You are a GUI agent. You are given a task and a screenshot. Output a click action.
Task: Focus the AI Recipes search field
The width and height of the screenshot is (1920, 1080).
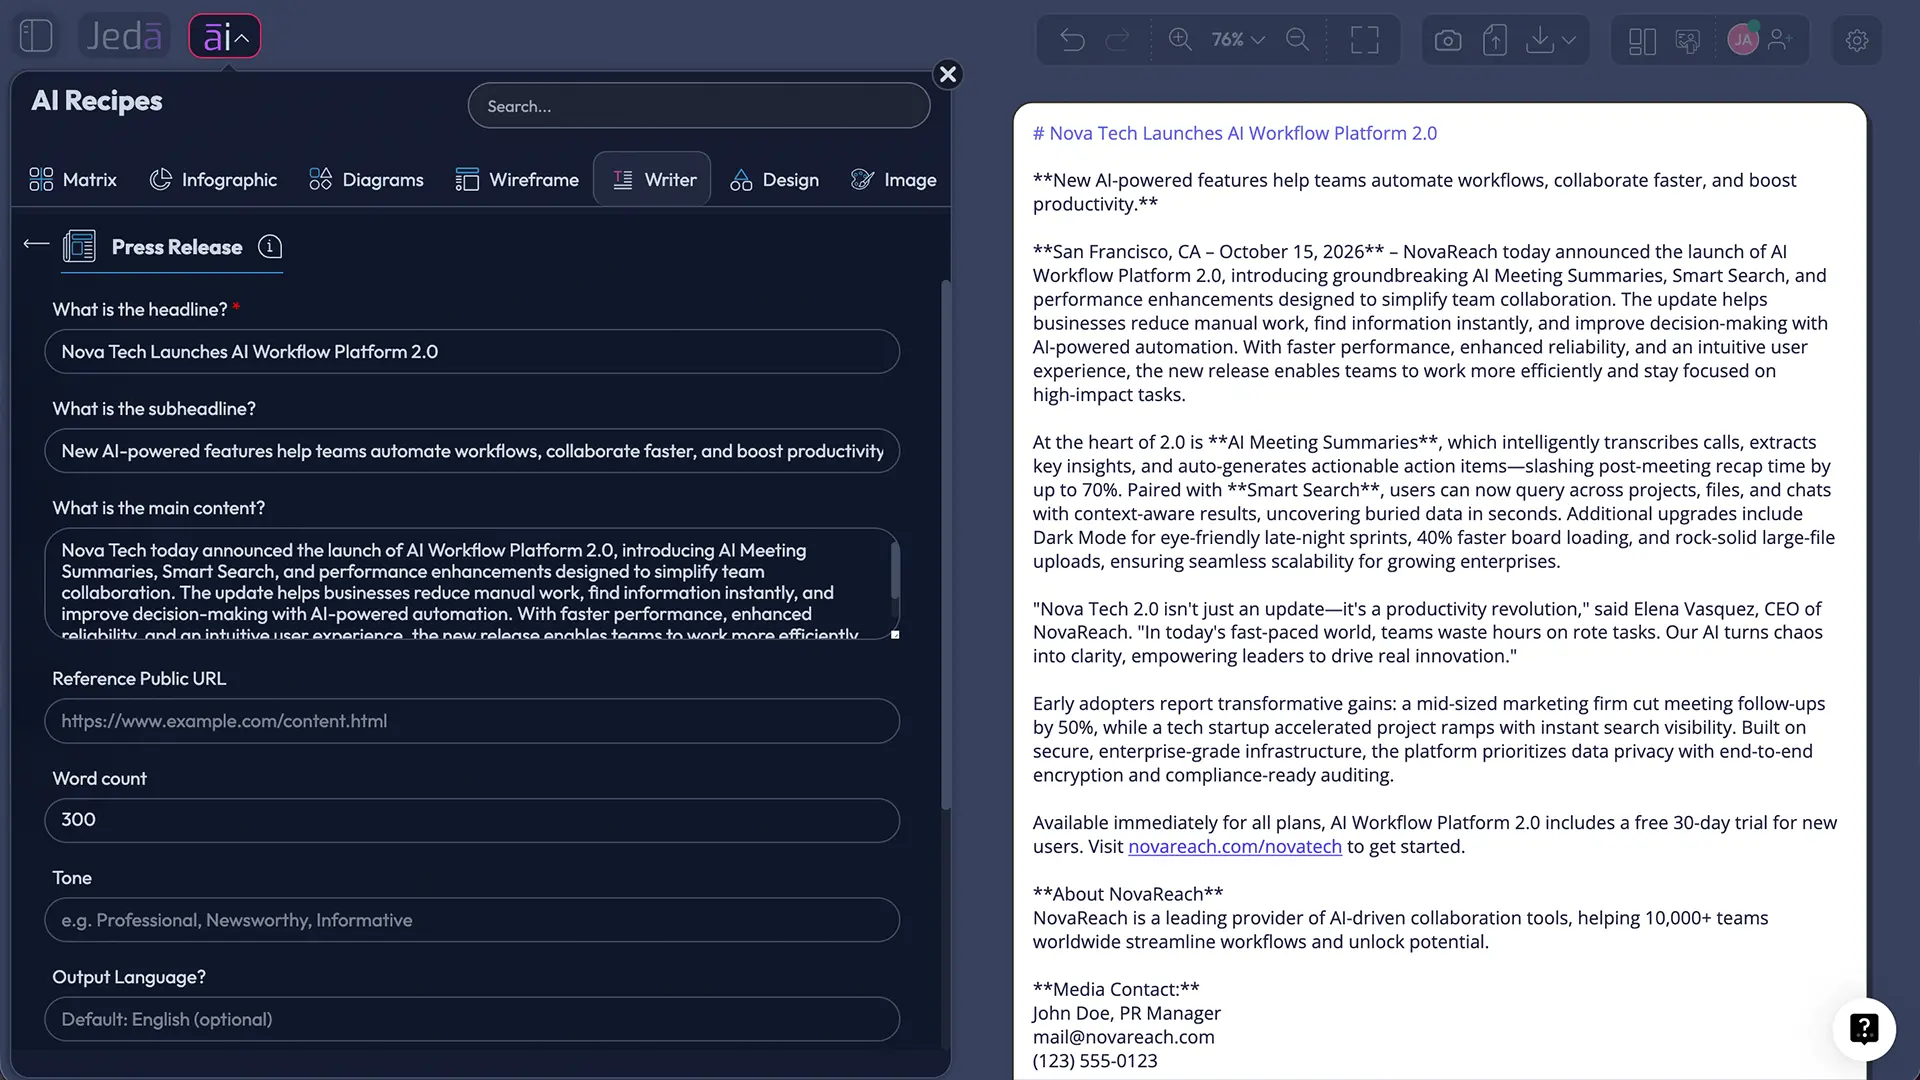click(x=699, y=106)
